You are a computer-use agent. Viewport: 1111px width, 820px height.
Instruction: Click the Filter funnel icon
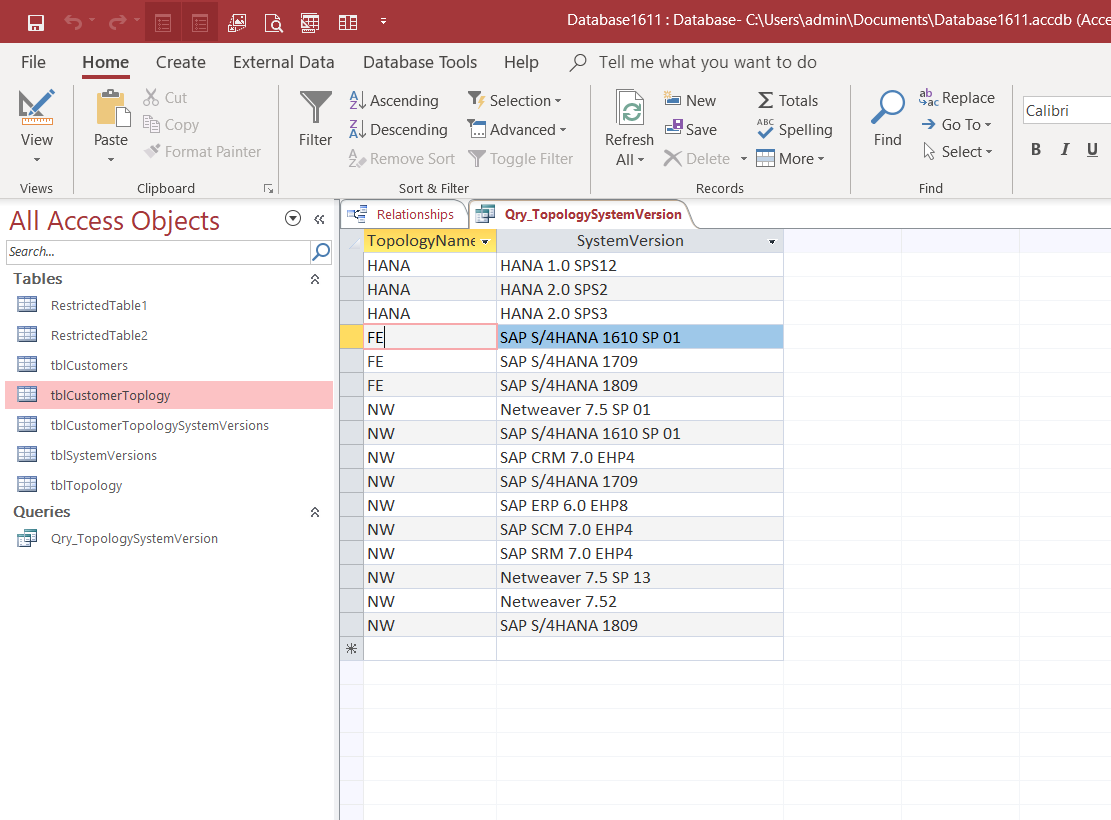(x=315, y=108)
